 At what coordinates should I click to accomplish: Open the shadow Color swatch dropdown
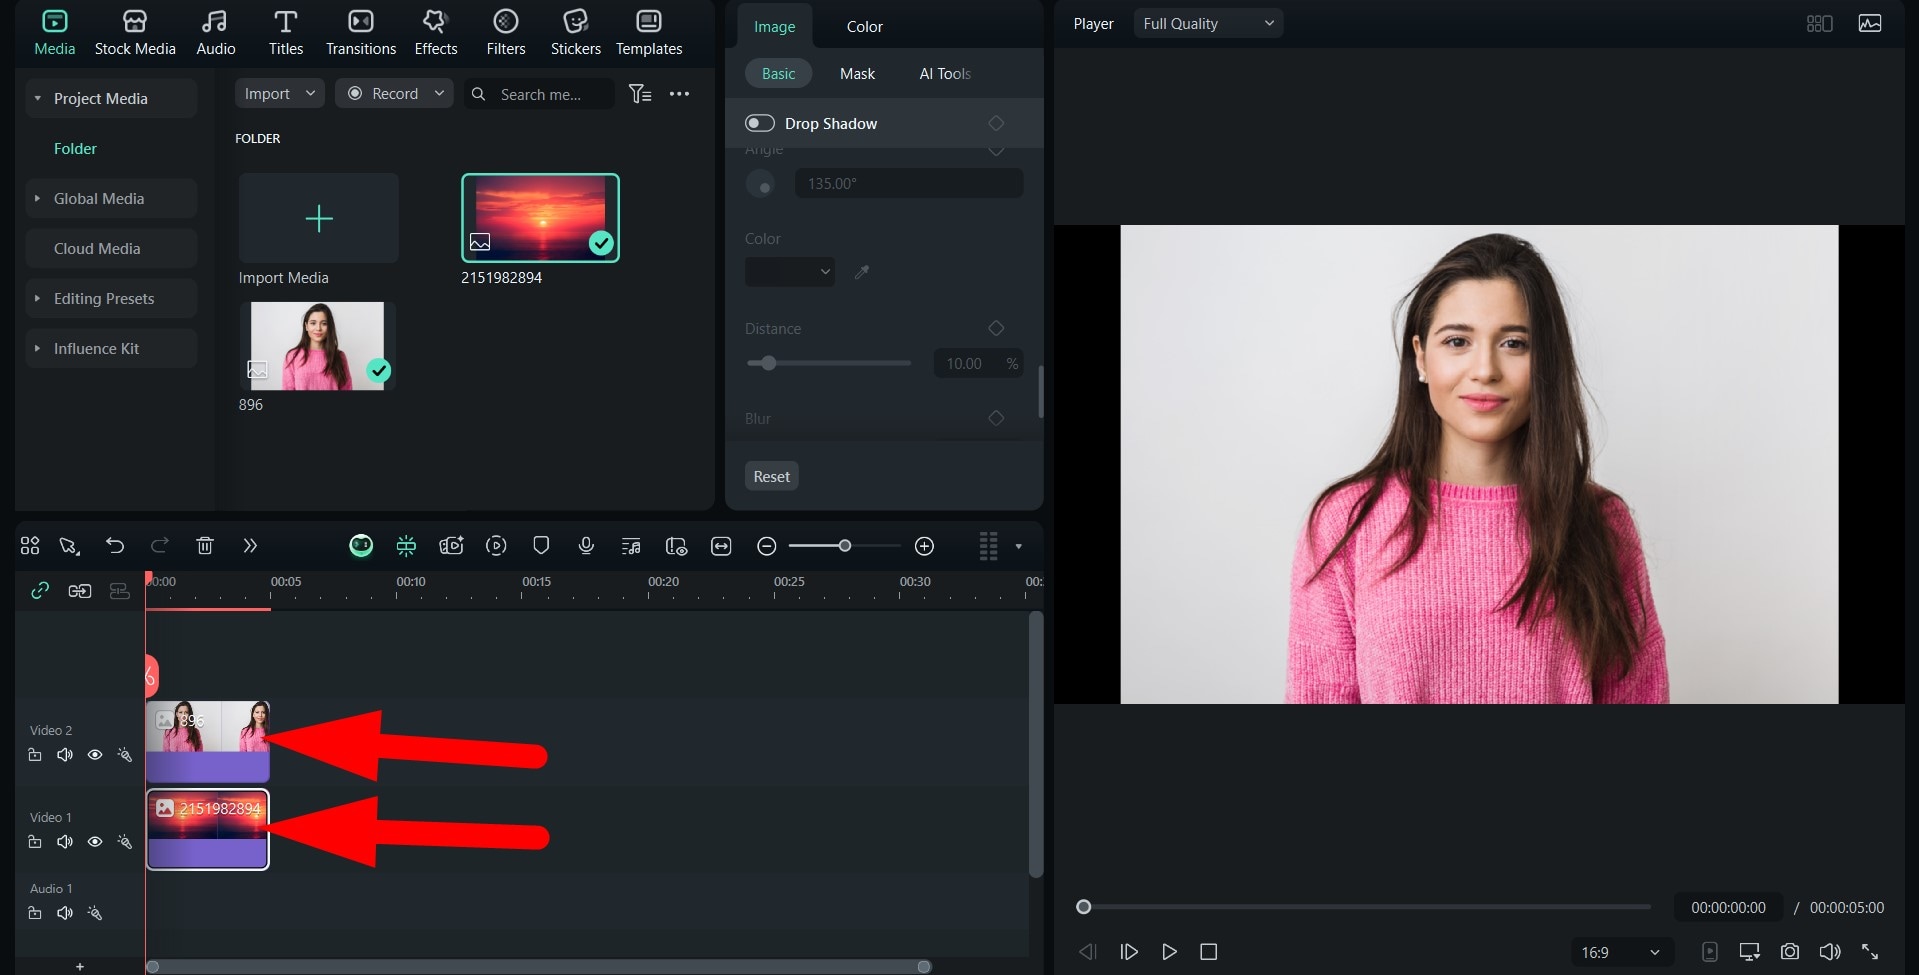coord(790,271)
